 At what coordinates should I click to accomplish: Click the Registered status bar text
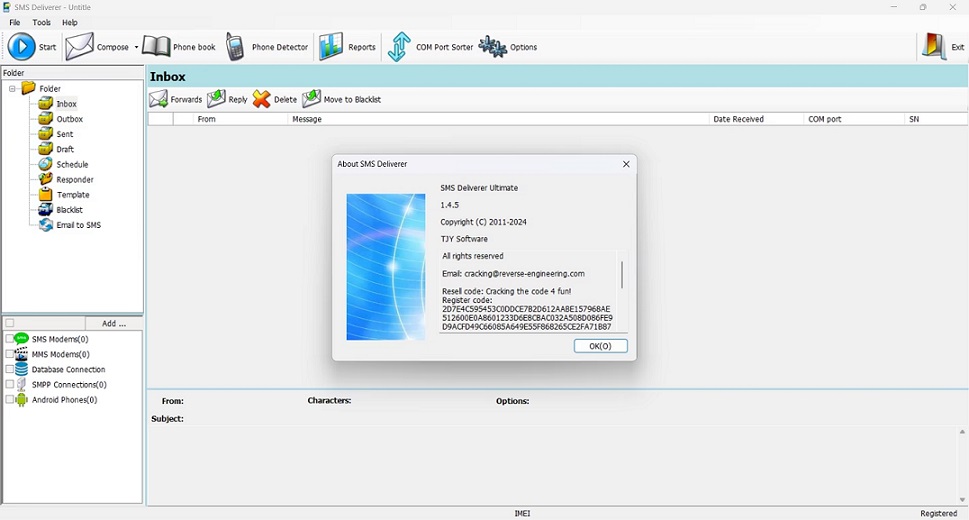click(938, 513)
